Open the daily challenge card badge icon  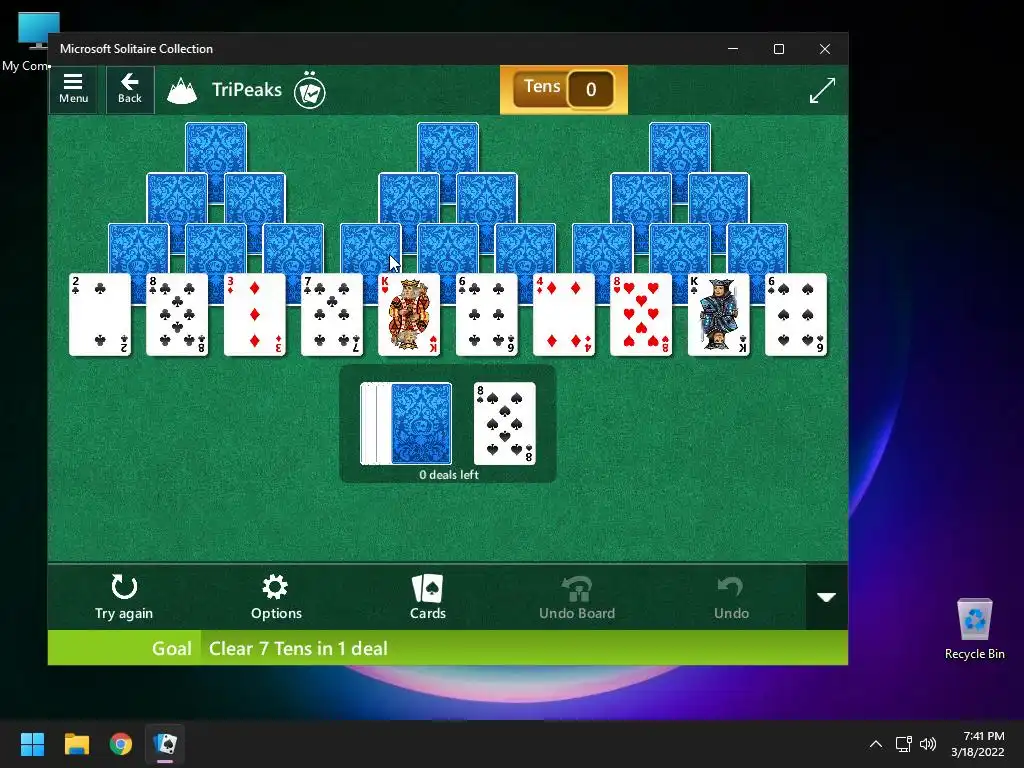point(310,91)
